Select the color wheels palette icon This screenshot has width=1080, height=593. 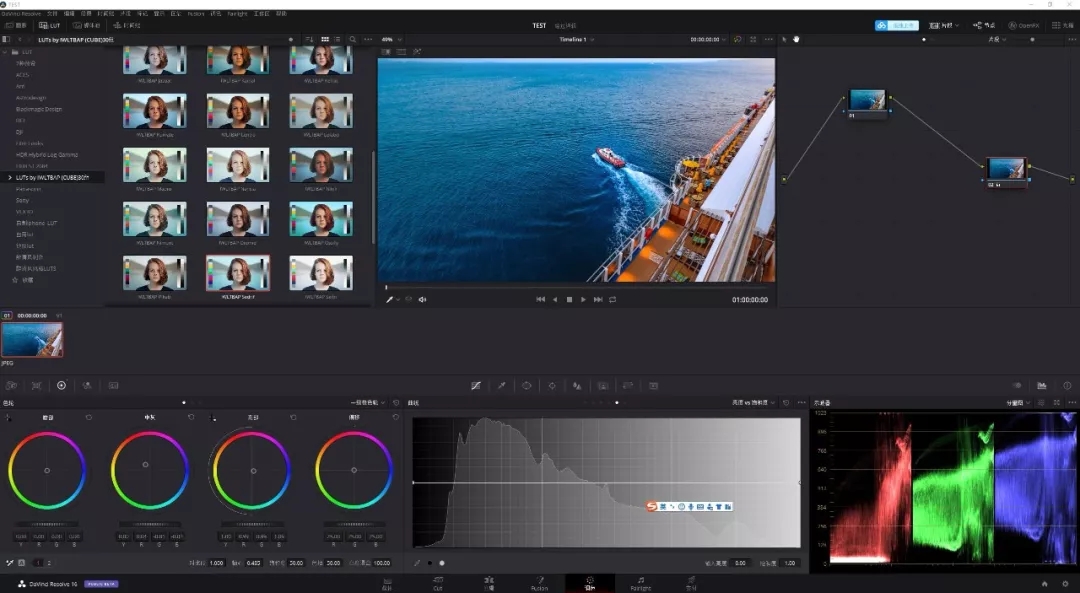(x=61, y=386)
